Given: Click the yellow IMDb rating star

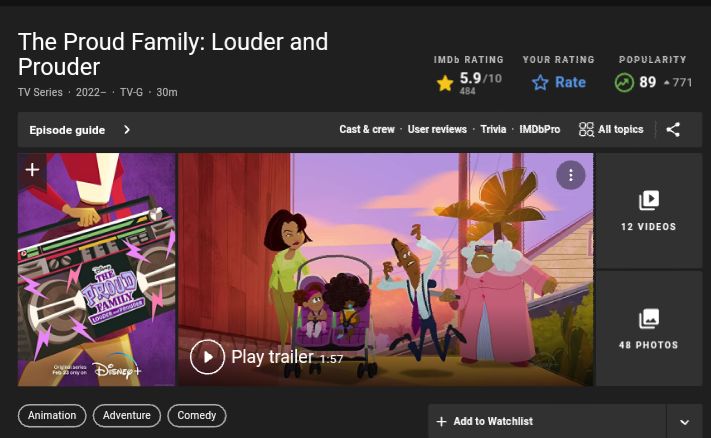Looking at the screenshot, I should 445,83.
